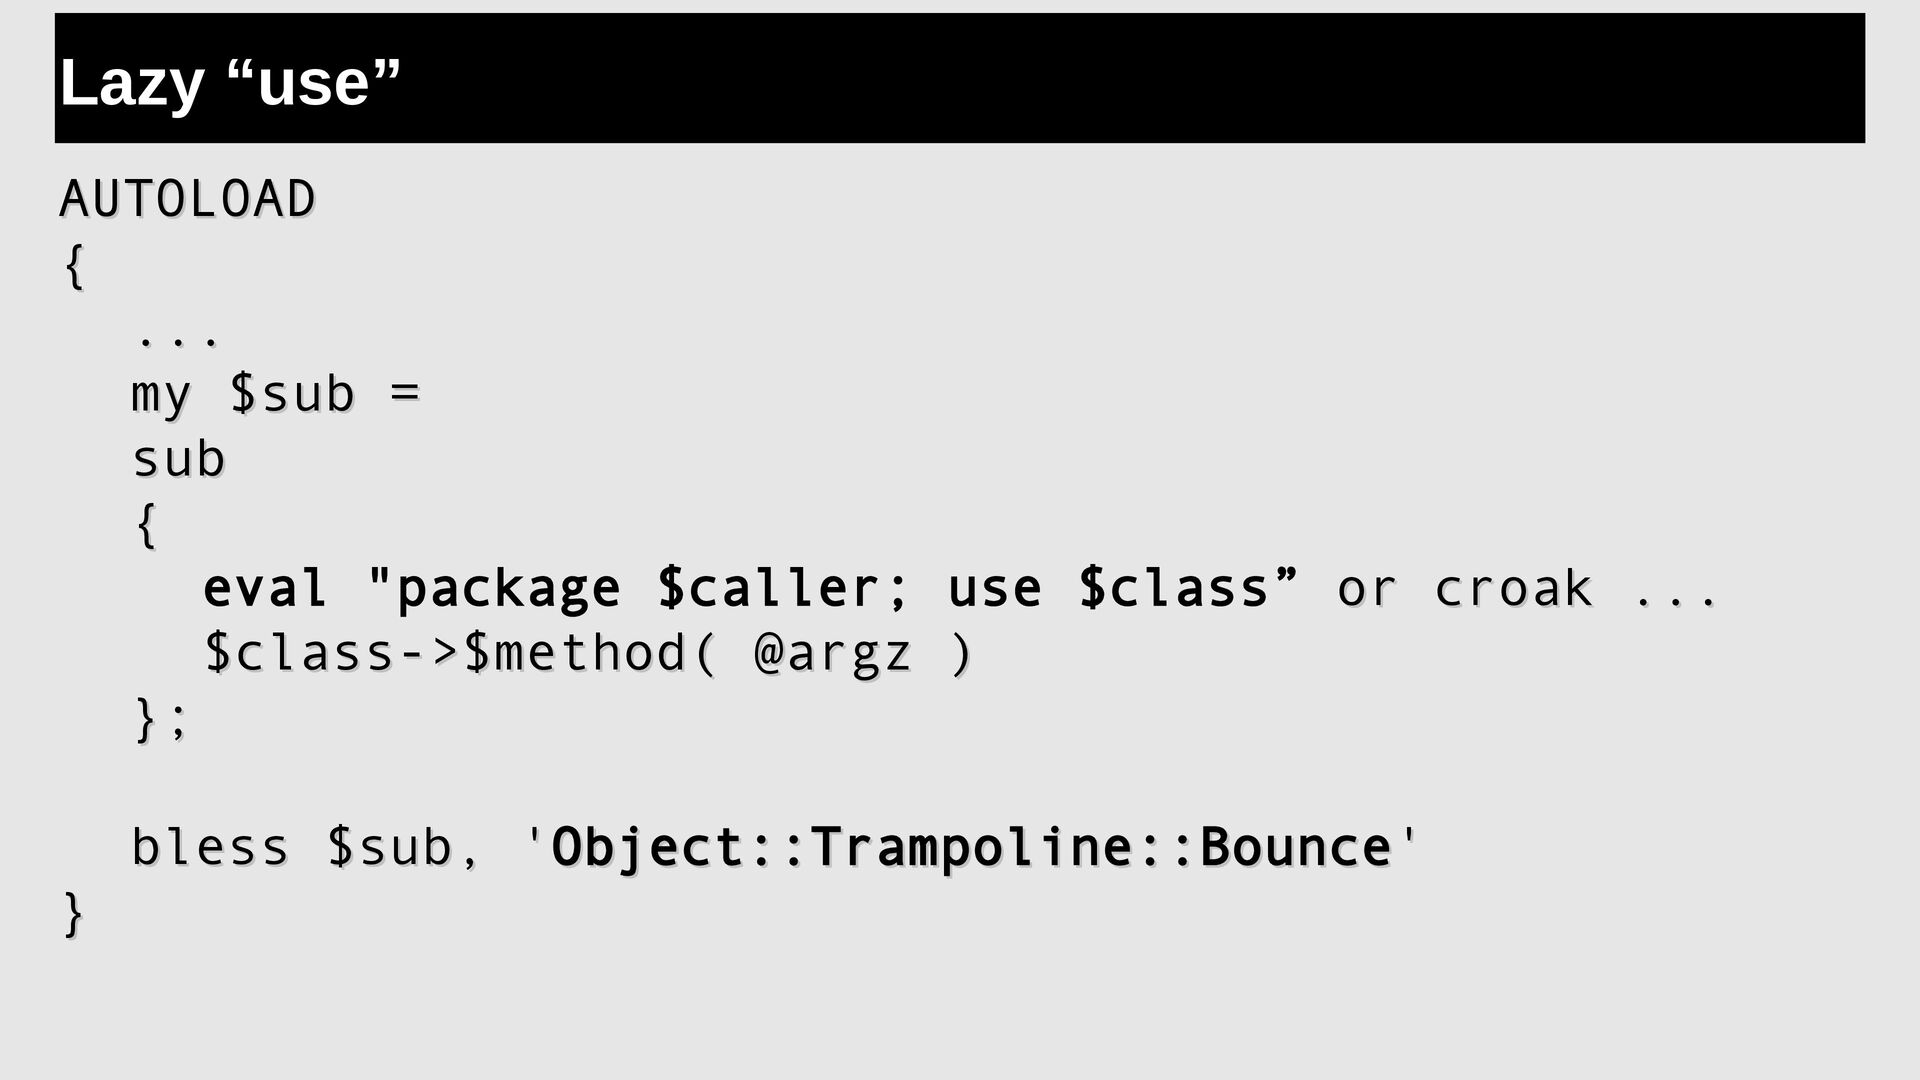Click the '@argz' argument
Screen dimensions: 1920x1080
[x=833, y=654]
